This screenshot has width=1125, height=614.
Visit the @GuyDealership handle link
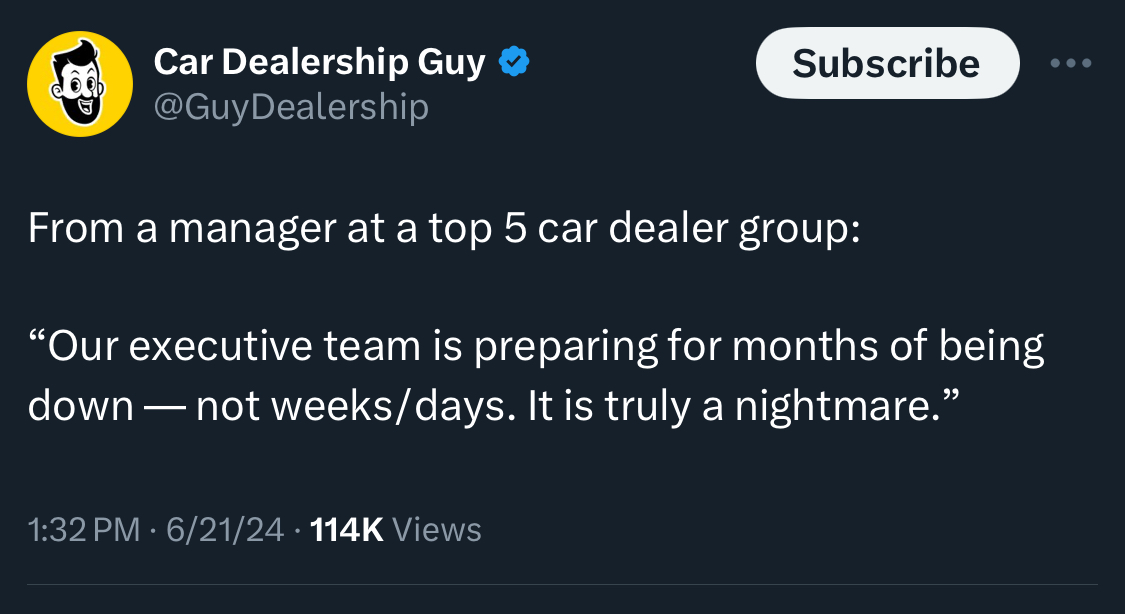[291, 108]
